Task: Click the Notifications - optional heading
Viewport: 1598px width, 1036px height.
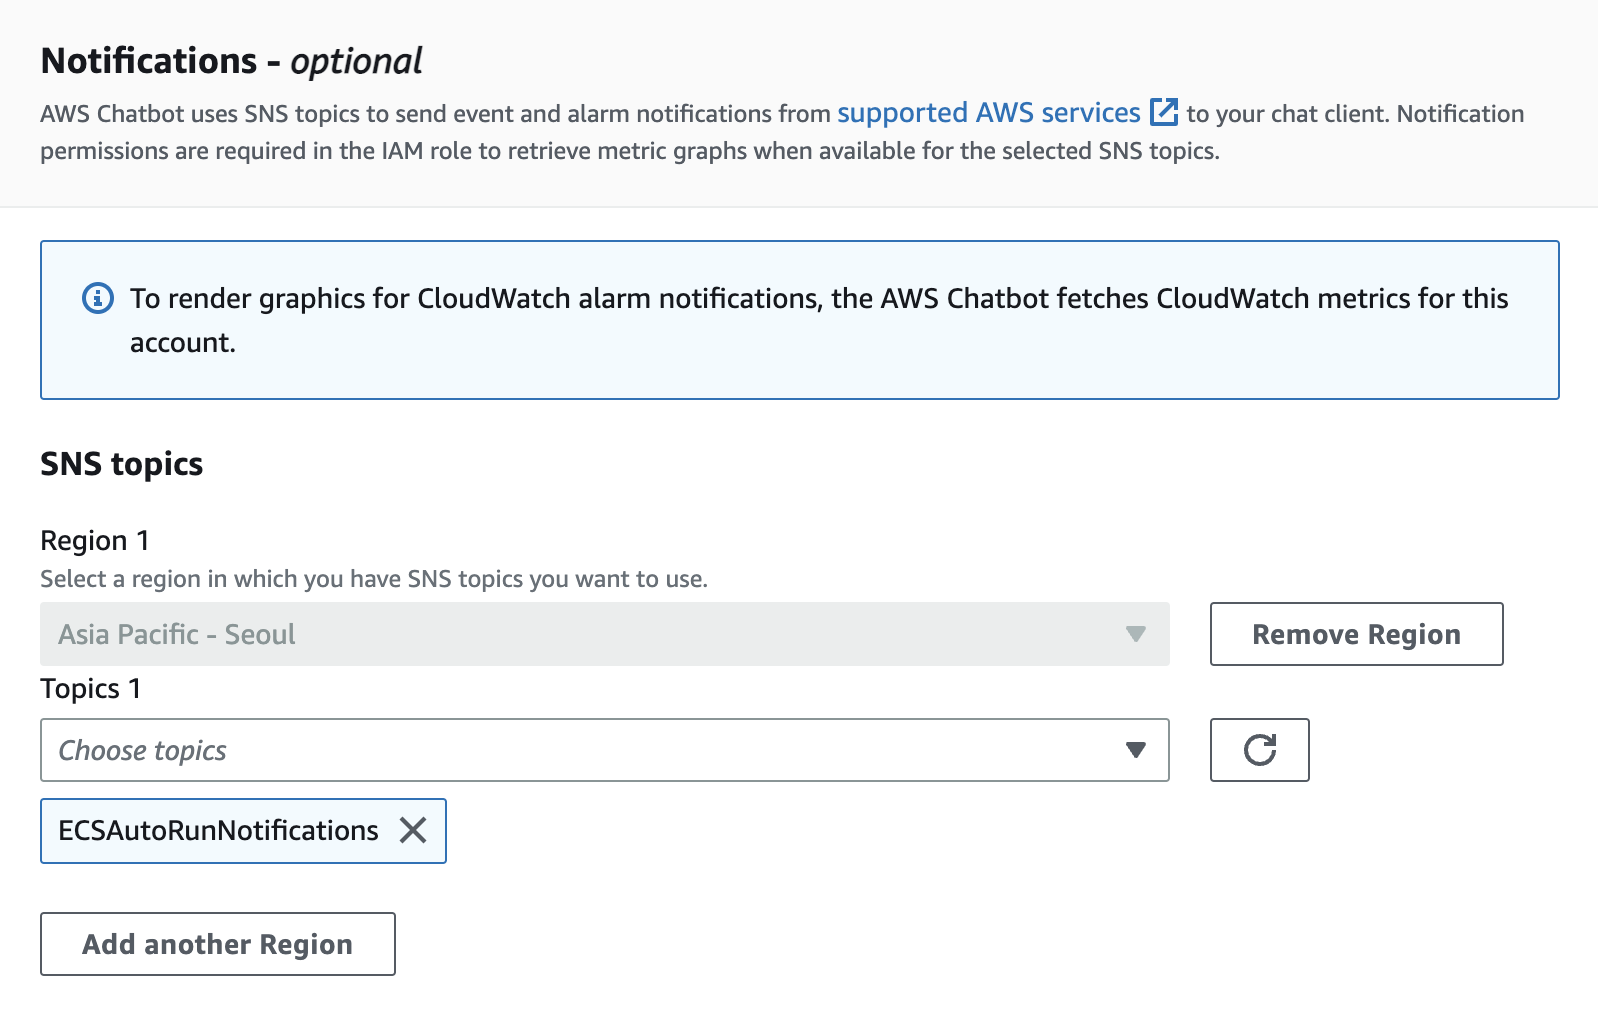Action: [231, 61]
